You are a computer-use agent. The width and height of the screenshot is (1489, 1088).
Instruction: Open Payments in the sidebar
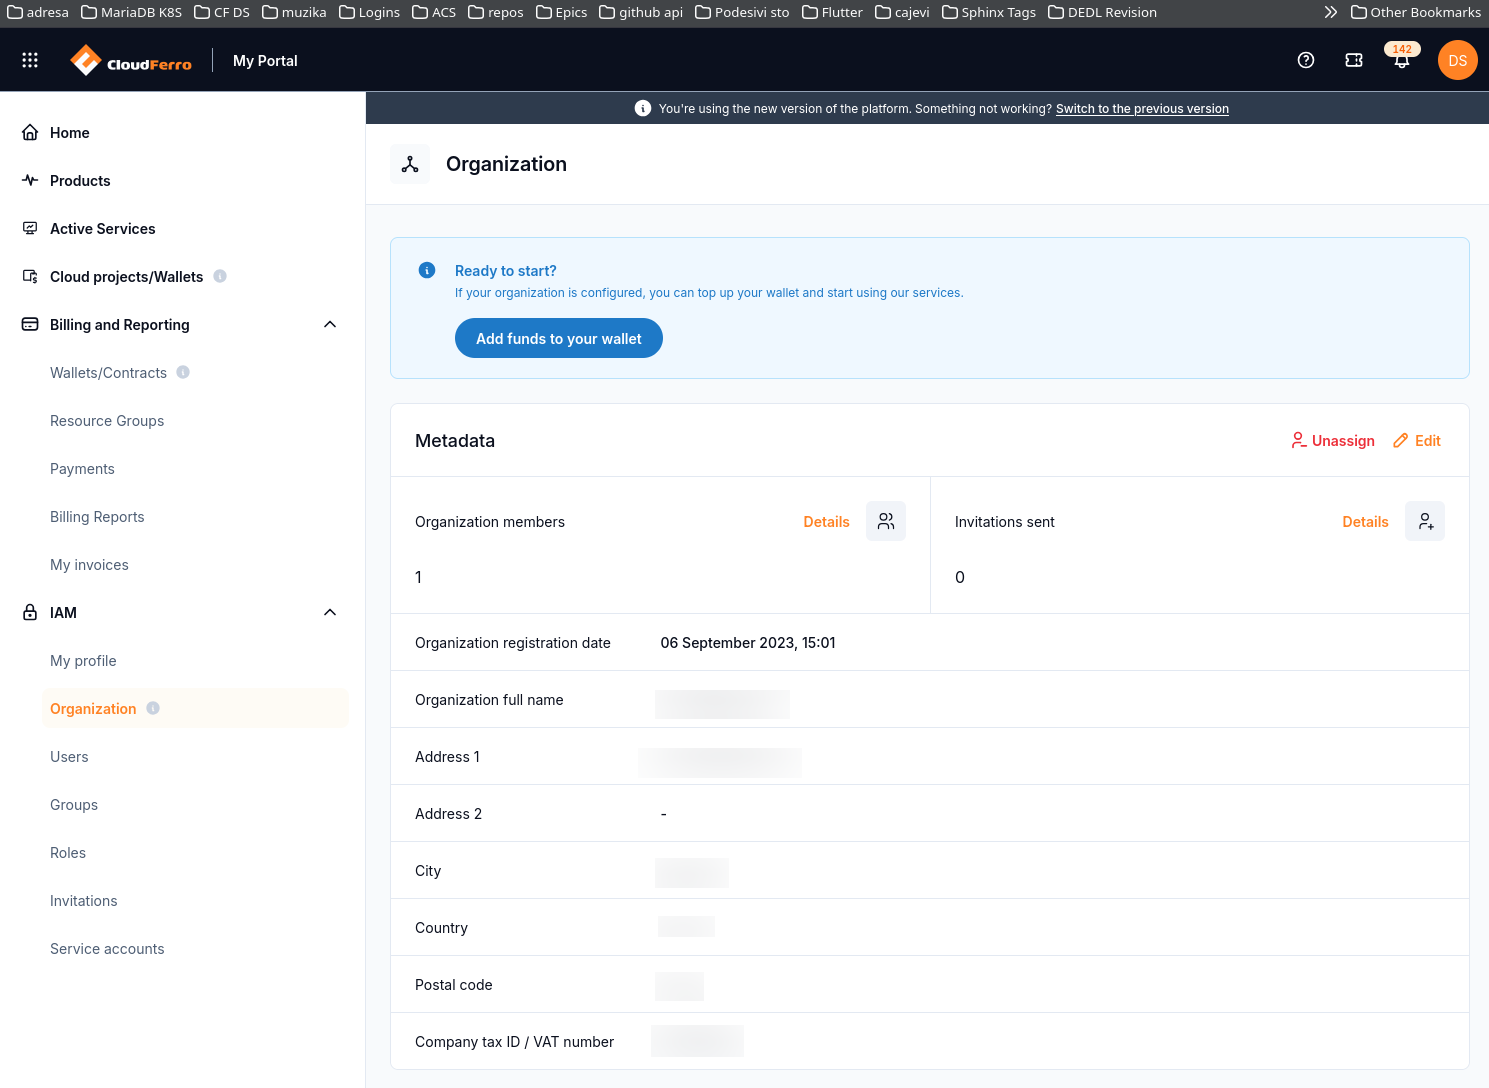point(82,468)
